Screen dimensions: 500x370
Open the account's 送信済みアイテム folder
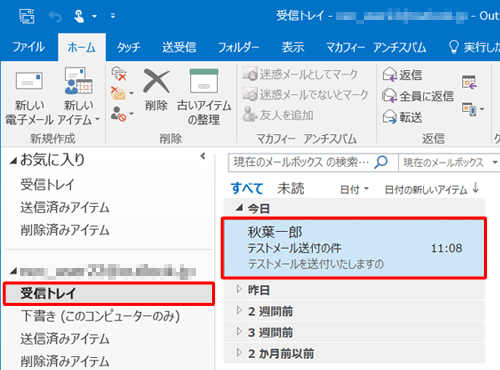(x=65, y=339)
